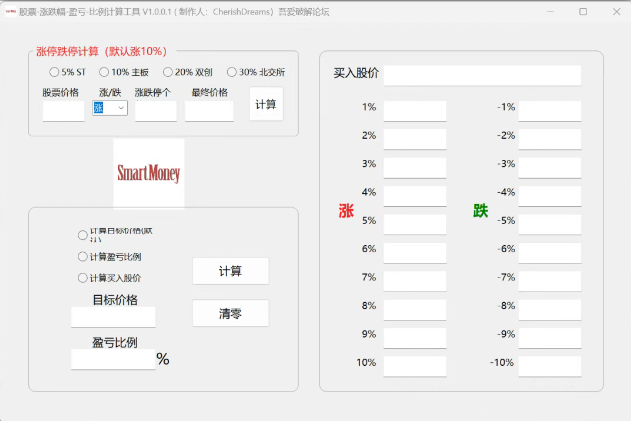Select the 5% ST radio option

(55, 72)
